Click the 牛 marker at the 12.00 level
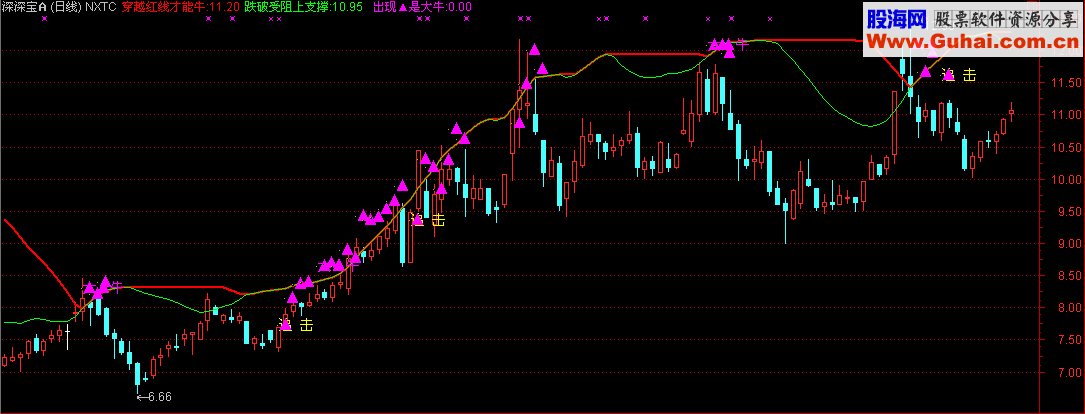The height and width of the screenshot is (414, 1085). [x=742, y=44]
